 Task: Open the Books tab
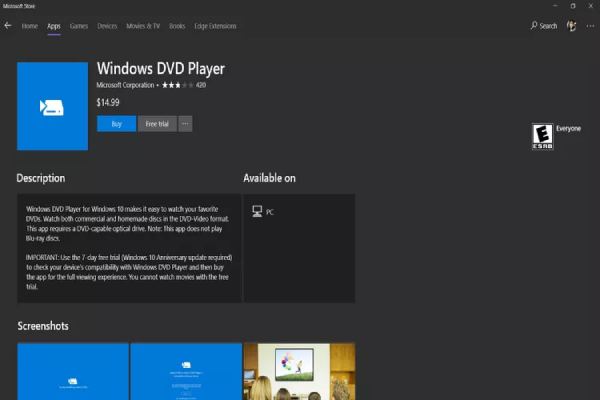(x=177, y=26)
